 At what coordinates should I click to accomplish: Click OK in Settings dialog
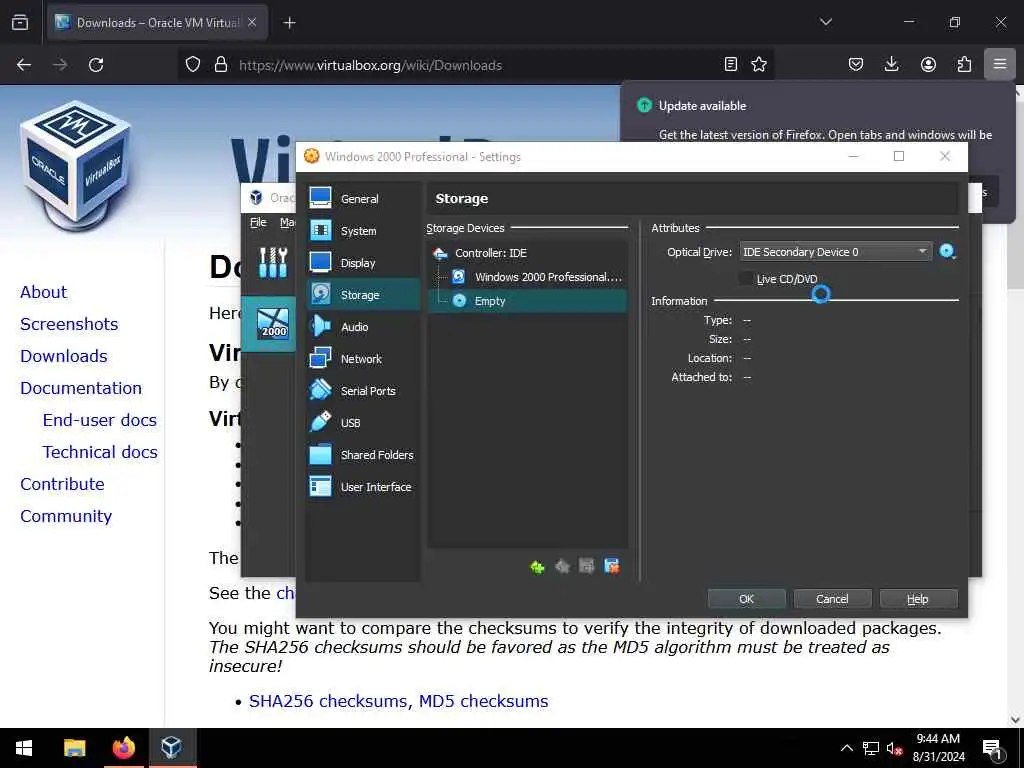point(746,599)
